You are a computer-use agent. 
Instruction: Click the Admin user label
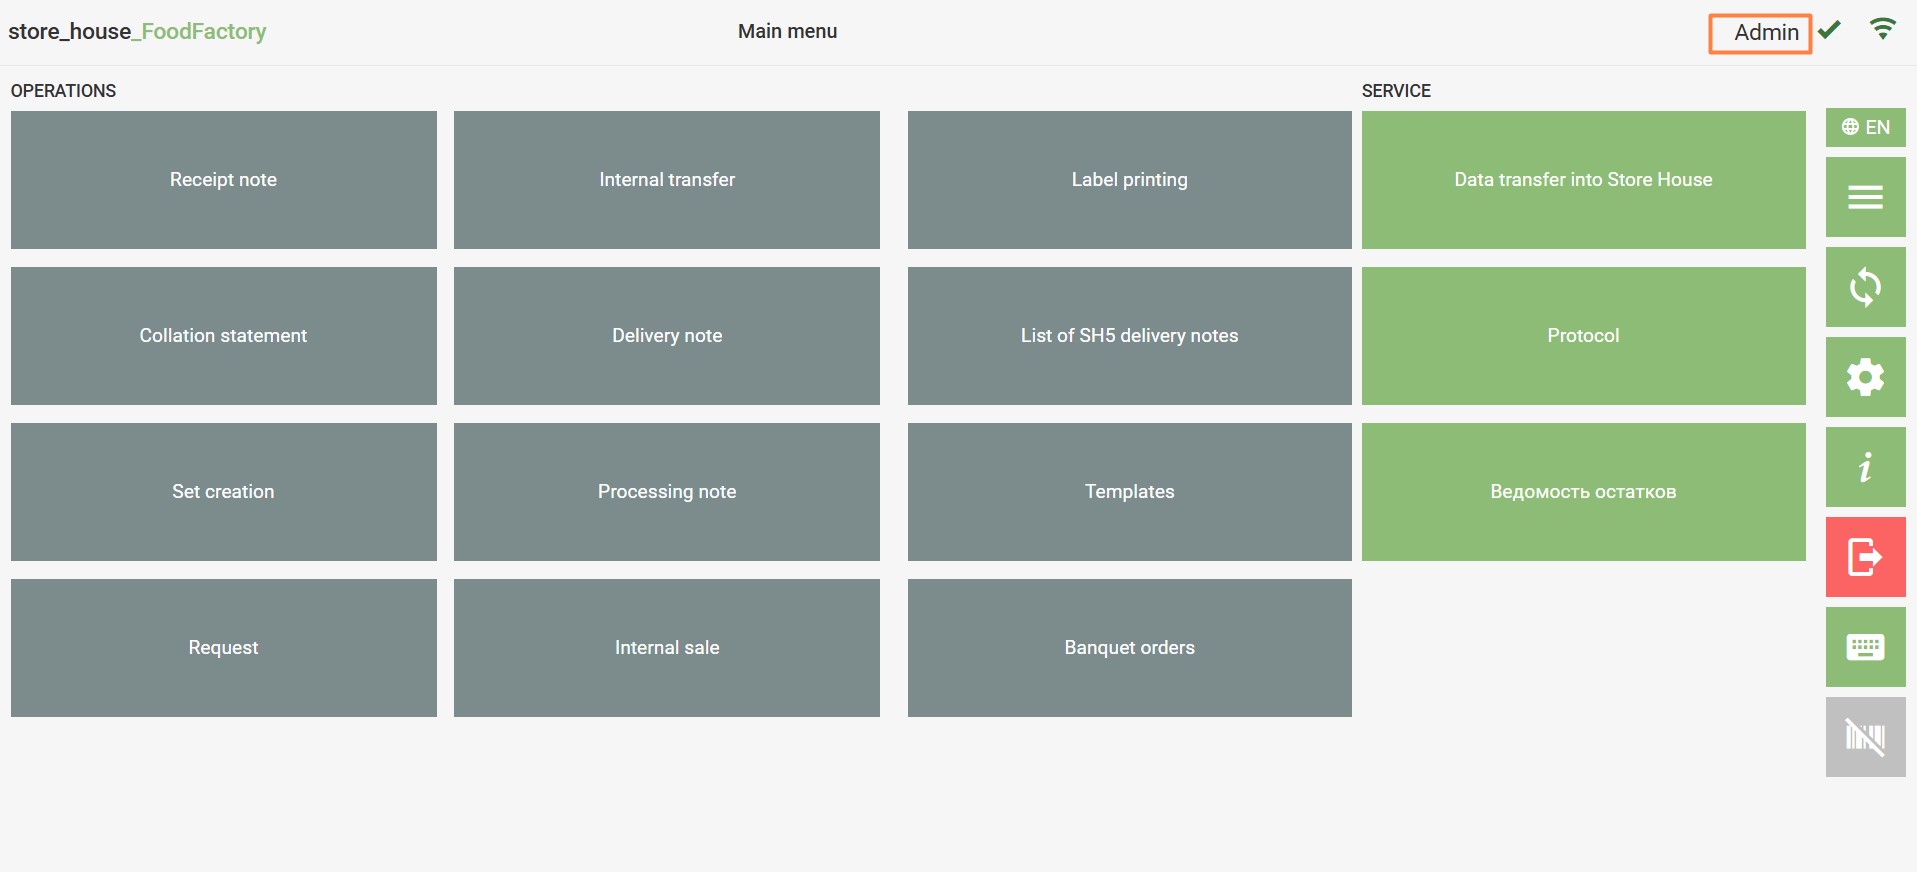[x=1760, y=33]
